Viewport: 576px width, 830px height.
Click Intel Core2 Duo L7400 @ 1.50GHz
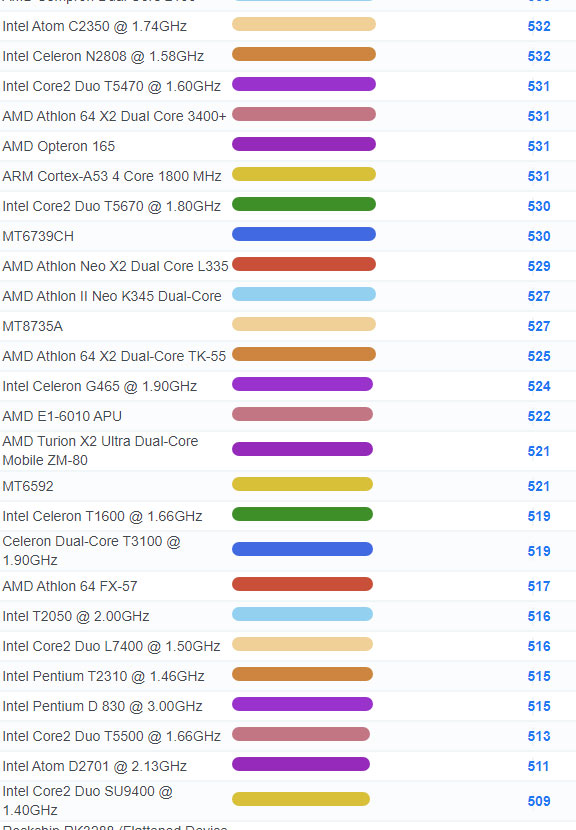point(111,646)
